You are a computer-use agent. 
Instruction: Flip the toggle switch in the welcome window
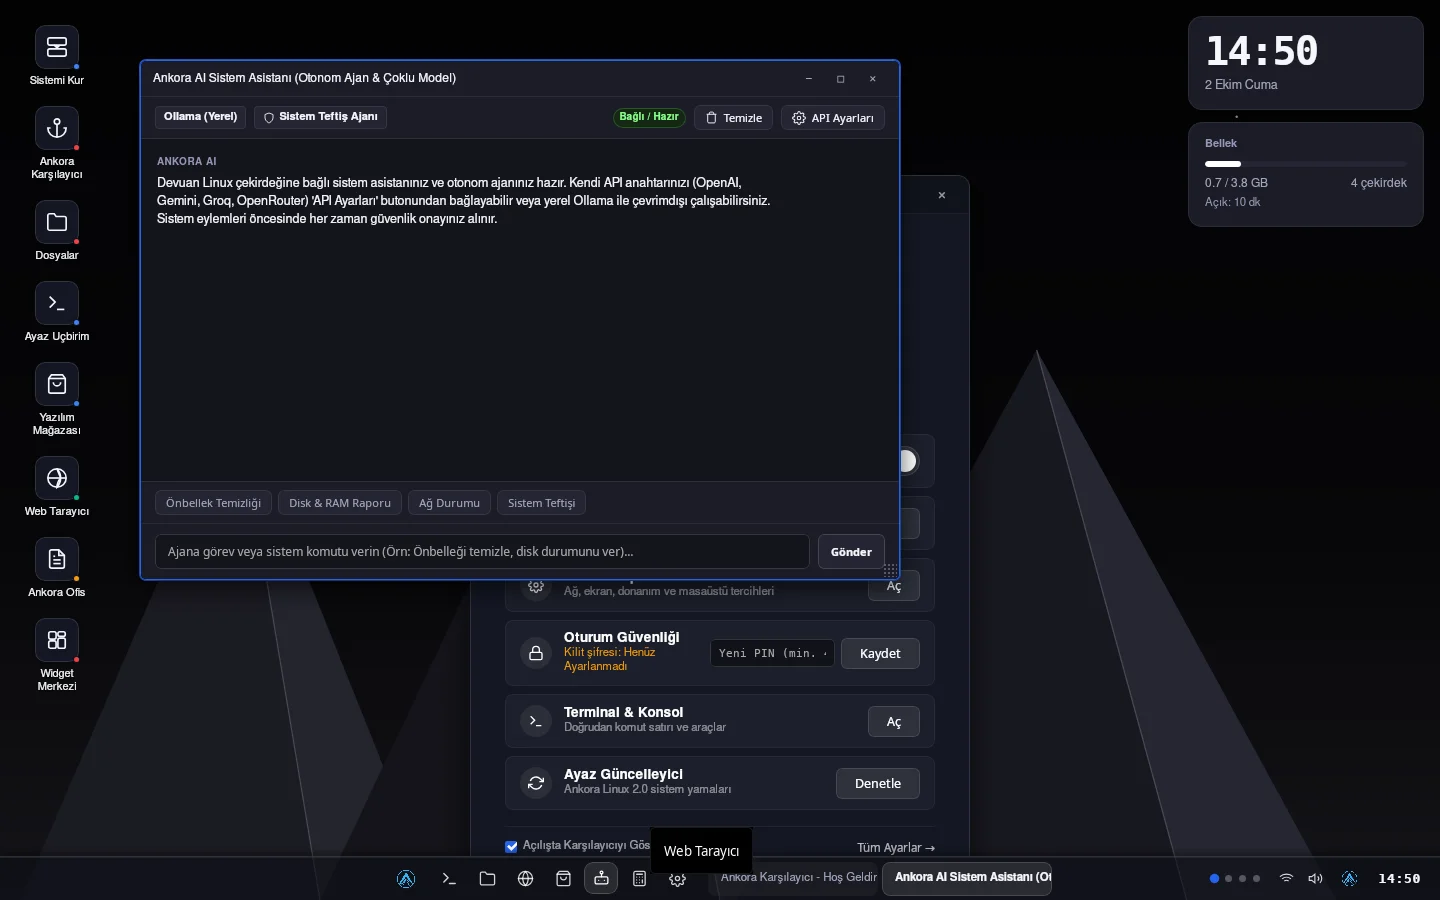pos(908,461)
